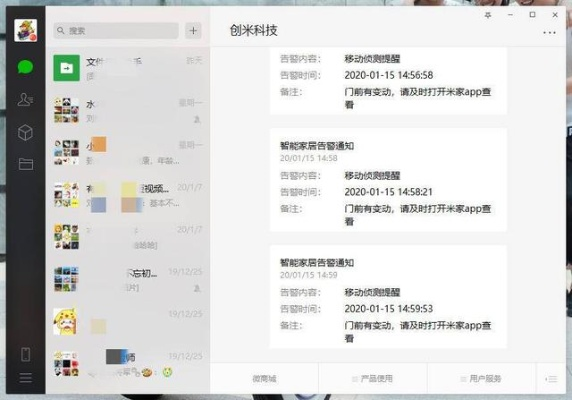572x400 pixels.
Task: Click the mute bell icon on 水 chat
Action: 197,120
